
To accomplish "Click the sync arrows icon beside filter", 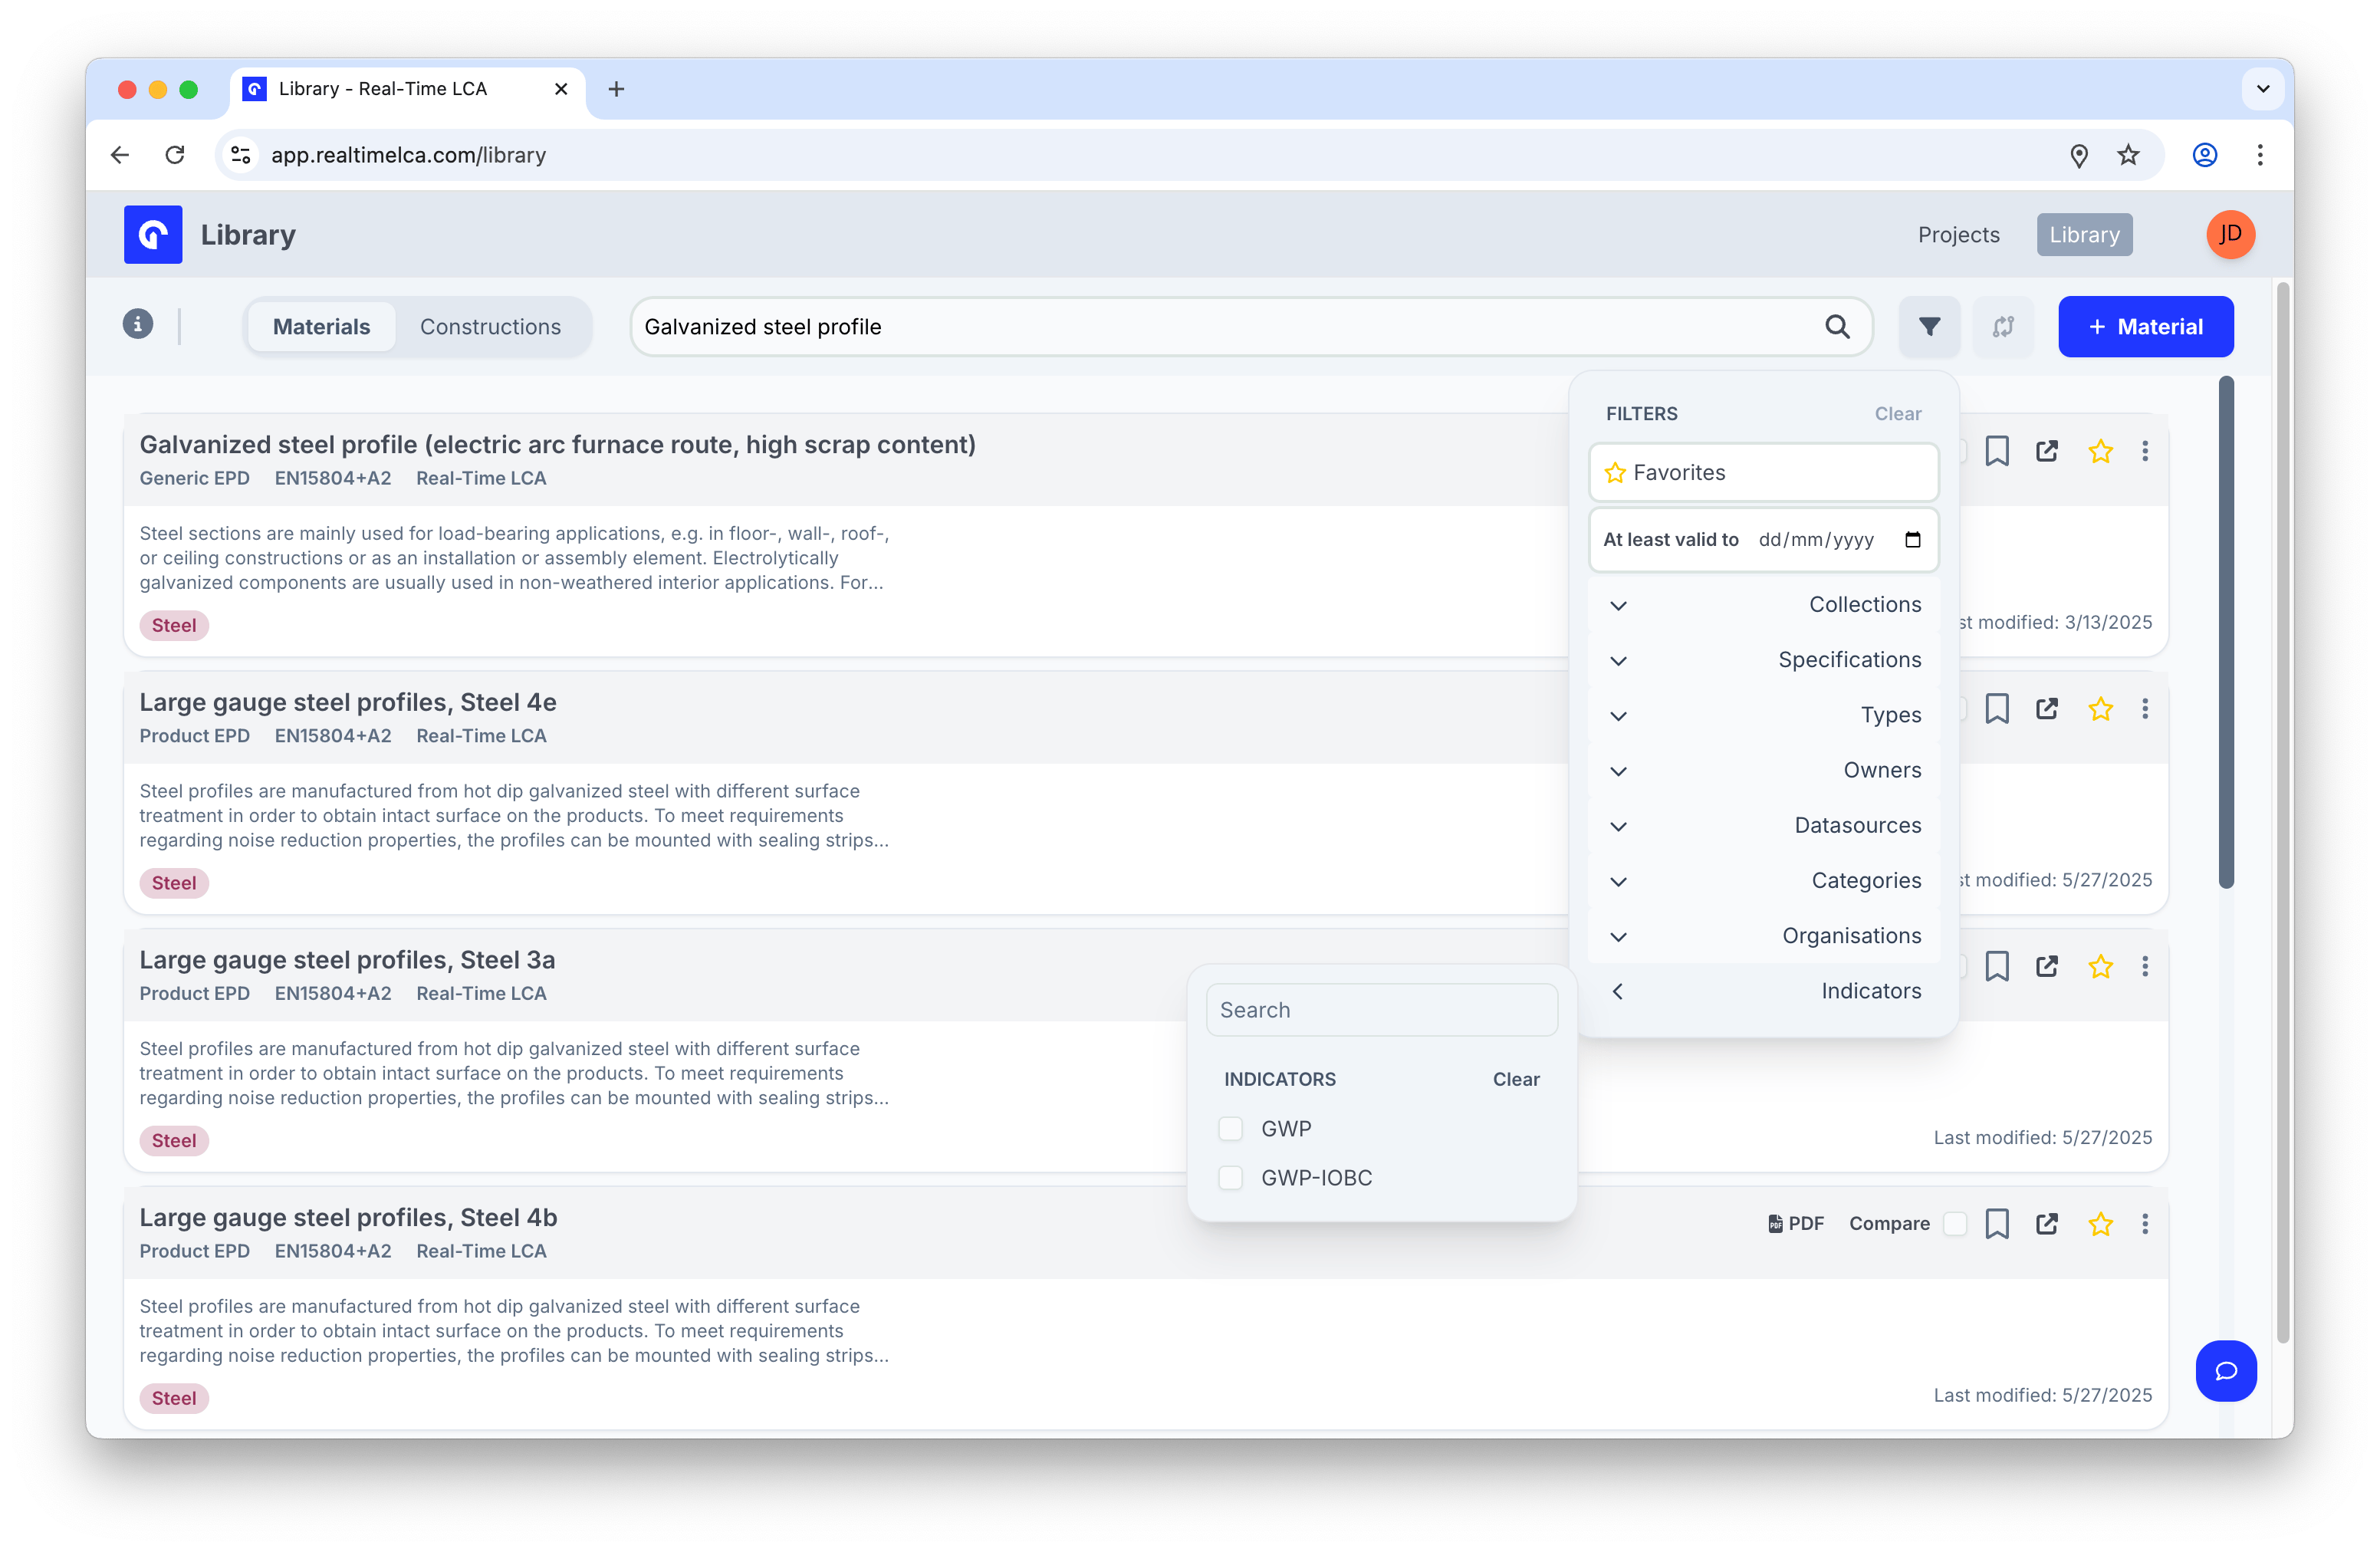I will [2003, 327].
